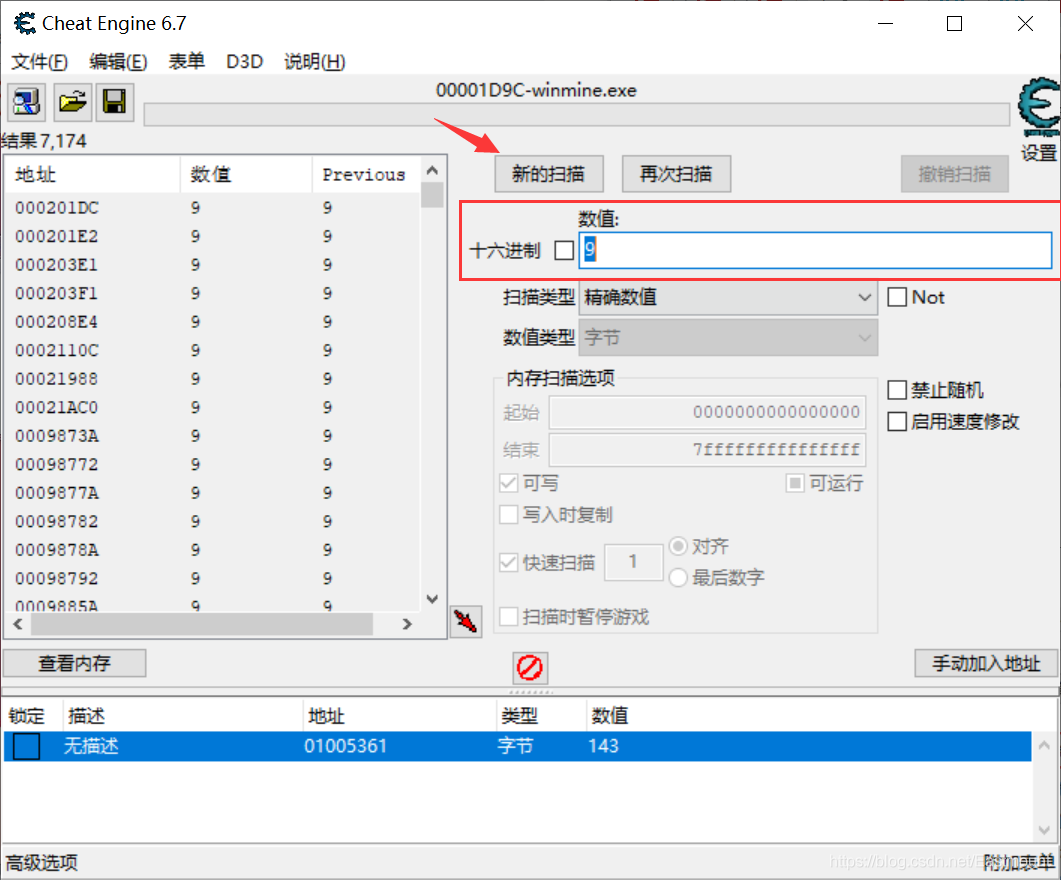Click the 起始 start address field
This screenshot has height=880, width=1061.
(x=707, y=412)
